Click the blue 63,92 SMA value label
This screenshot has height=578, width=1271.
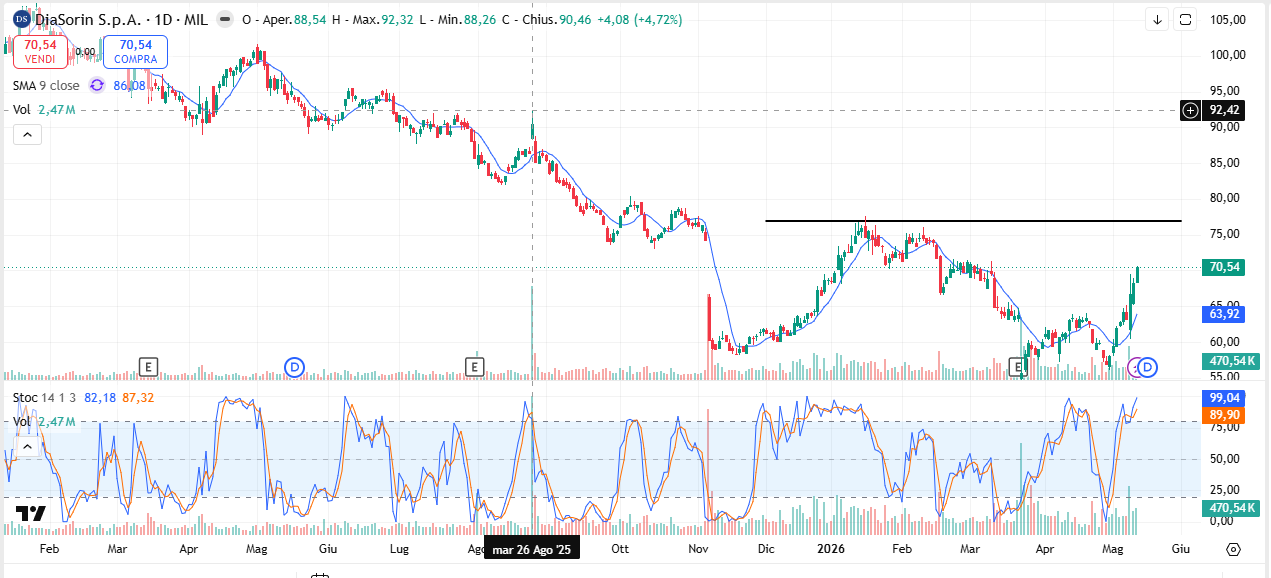1224,313
